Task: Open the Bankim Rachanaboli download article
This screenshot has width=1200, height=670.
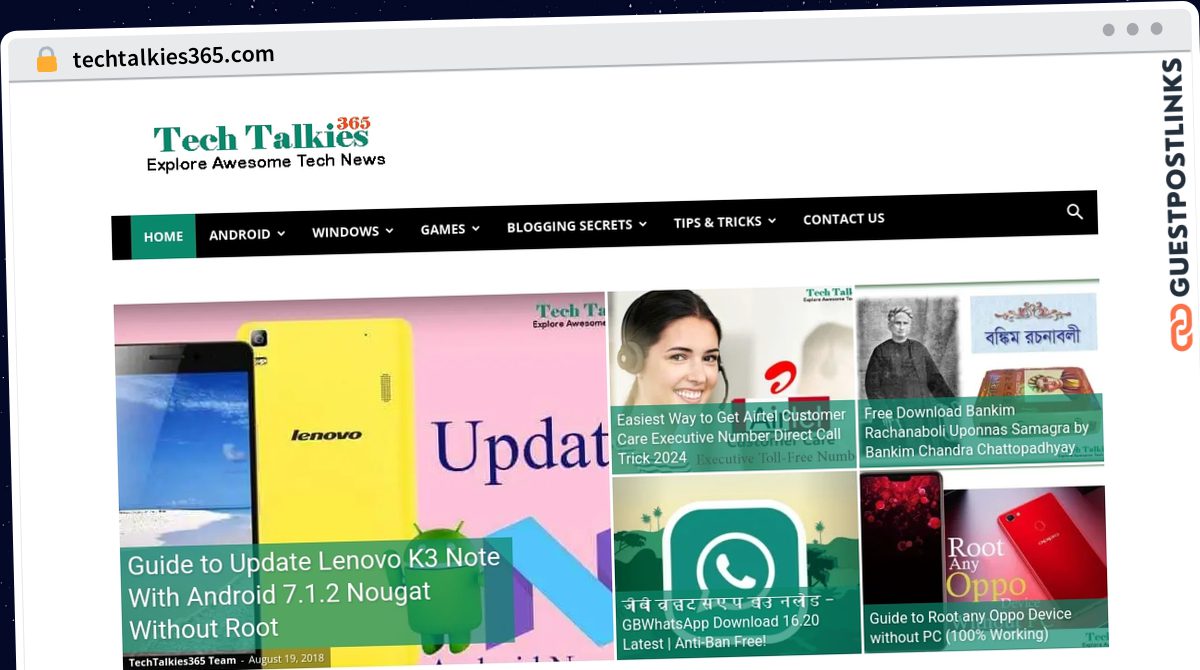Action: (x=977, y=431)
